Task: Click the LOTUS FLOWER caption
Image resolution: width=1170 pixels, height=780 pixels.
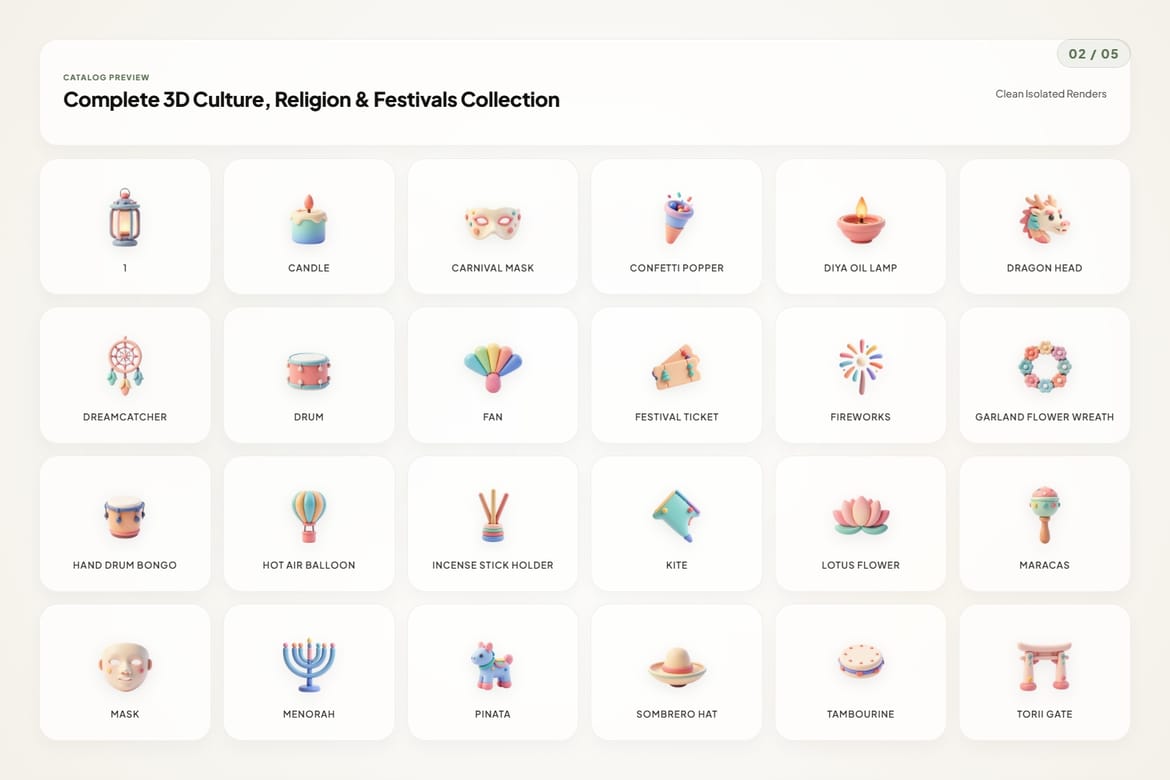Action: point(860,565)
